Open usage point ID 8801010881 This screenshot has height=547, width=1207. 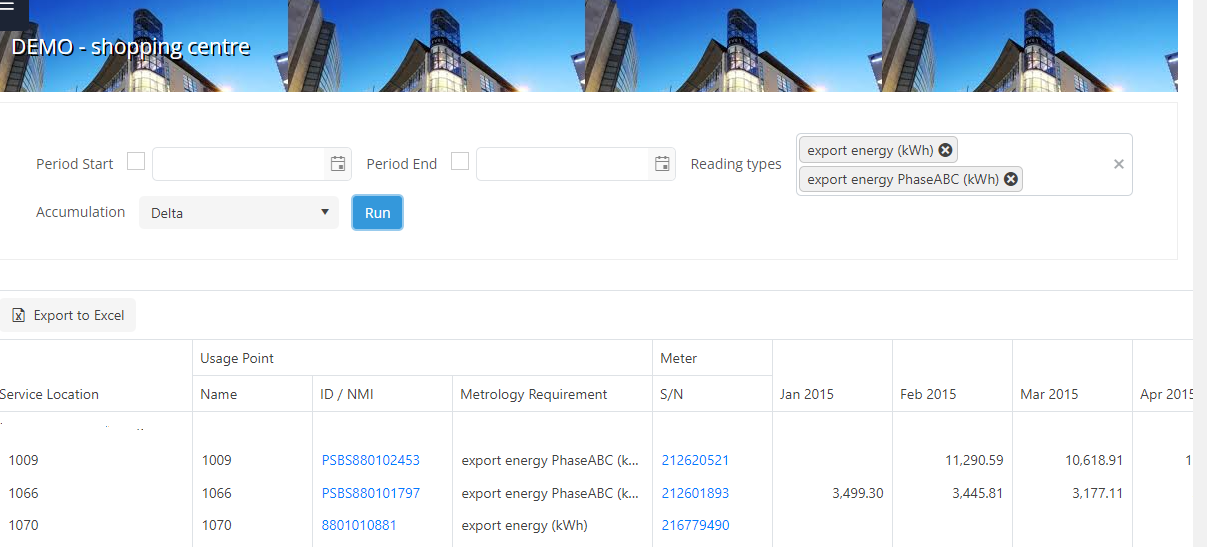(x=359, y=525)
